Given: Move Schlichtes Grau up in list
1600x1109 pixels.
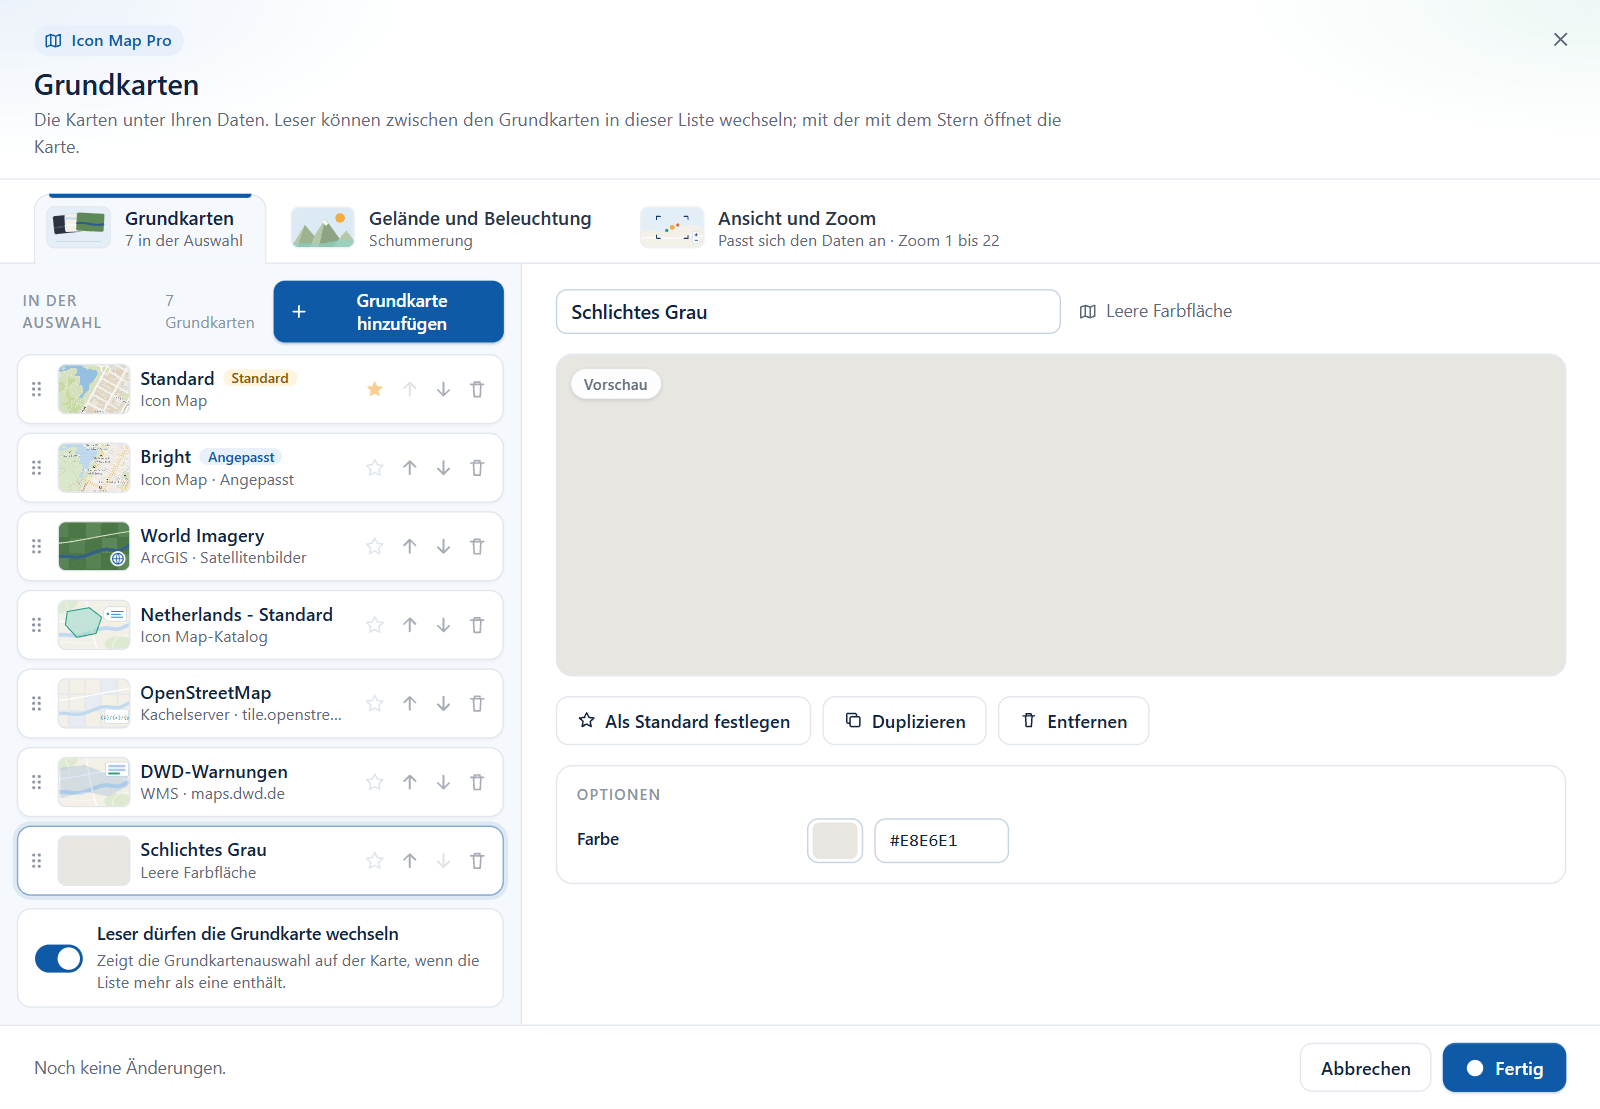Looking at the screenshot, I should tap(410, 861).
